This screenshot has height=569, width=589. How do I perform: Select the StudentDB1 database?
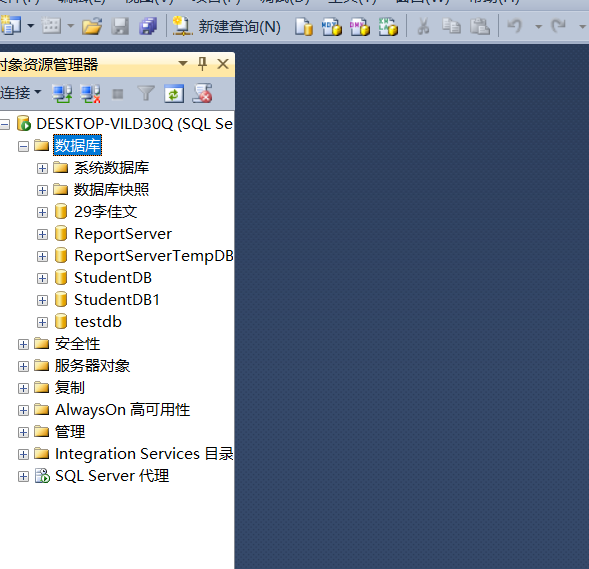117,300
